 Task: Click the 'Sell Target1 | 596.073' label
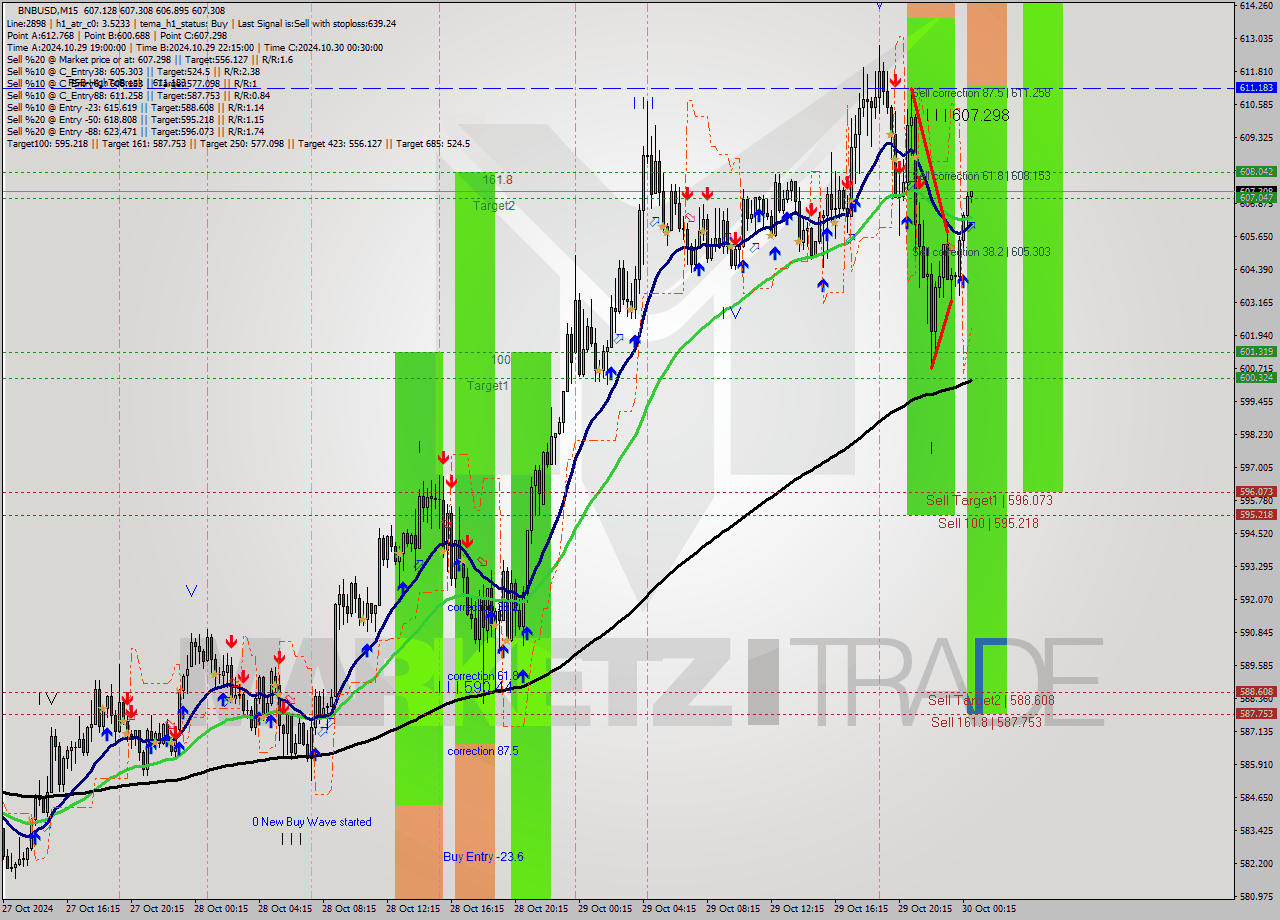(989, 500)
